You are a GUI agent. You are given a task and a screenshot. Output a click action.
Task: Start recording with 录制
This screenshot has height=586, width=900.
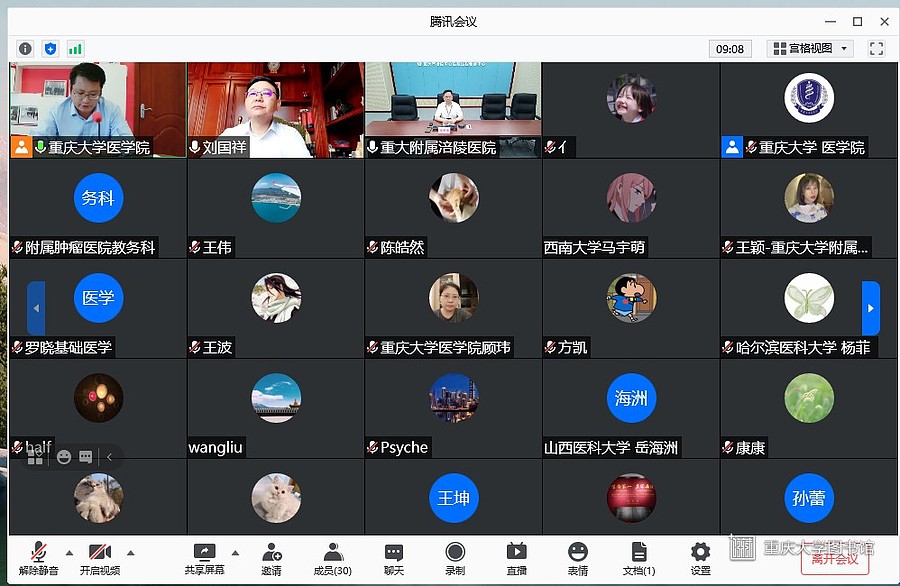click(455, 558)
